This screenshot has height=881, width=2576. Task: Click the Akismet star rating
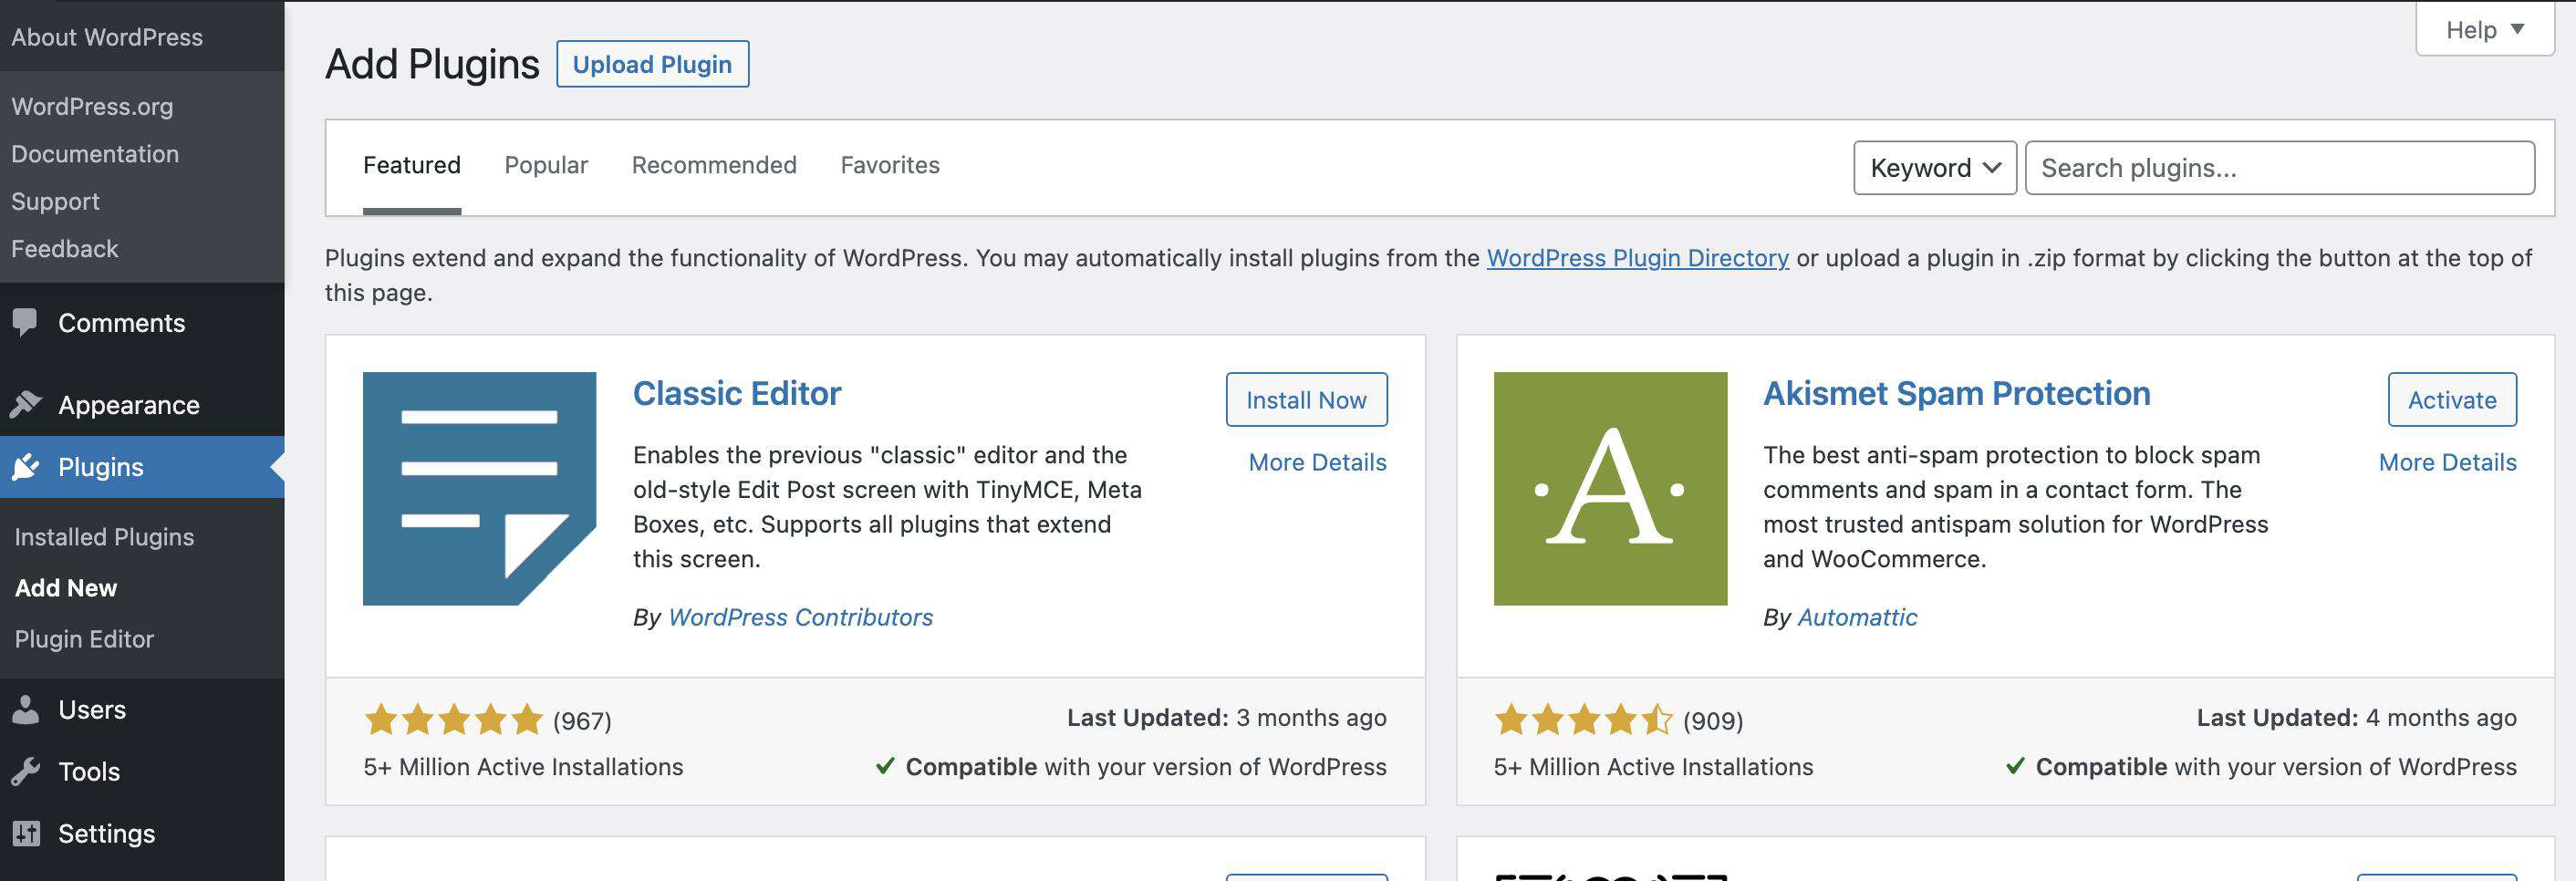1583,719
